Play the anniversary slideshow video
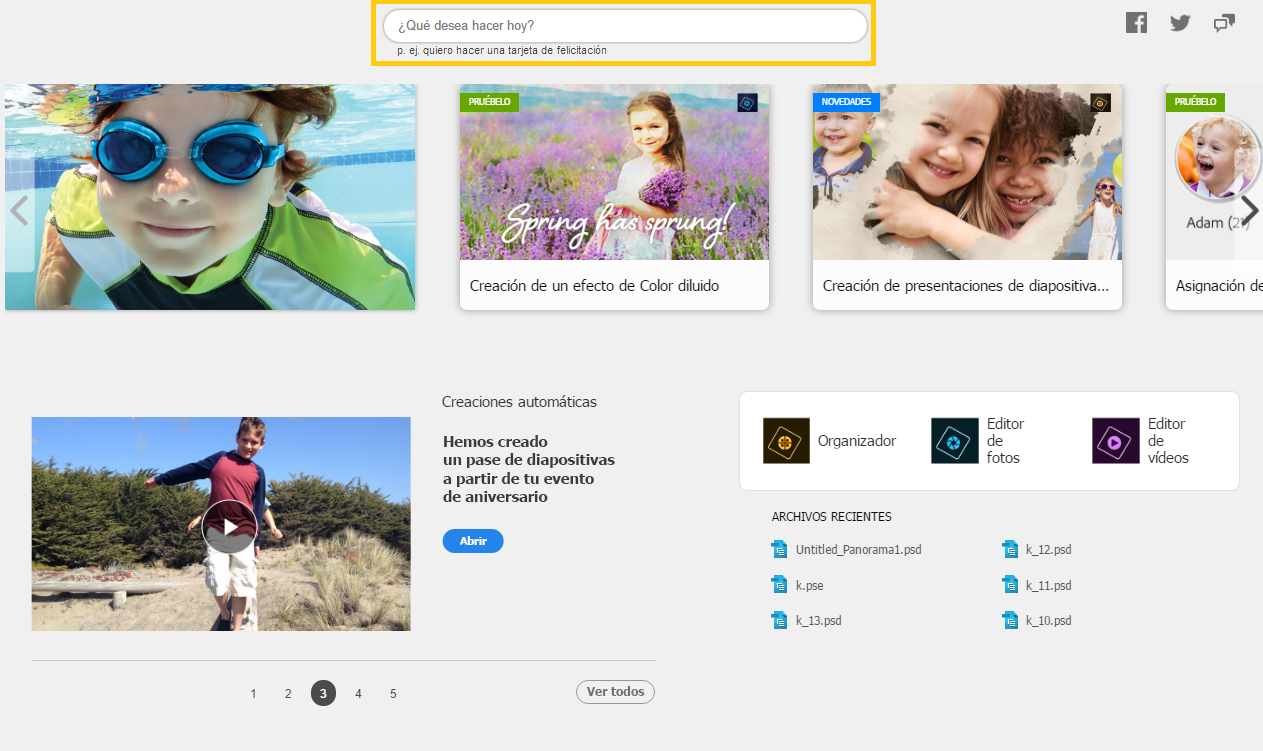The width and height of the screenshot is (1263, 751). 230,526
